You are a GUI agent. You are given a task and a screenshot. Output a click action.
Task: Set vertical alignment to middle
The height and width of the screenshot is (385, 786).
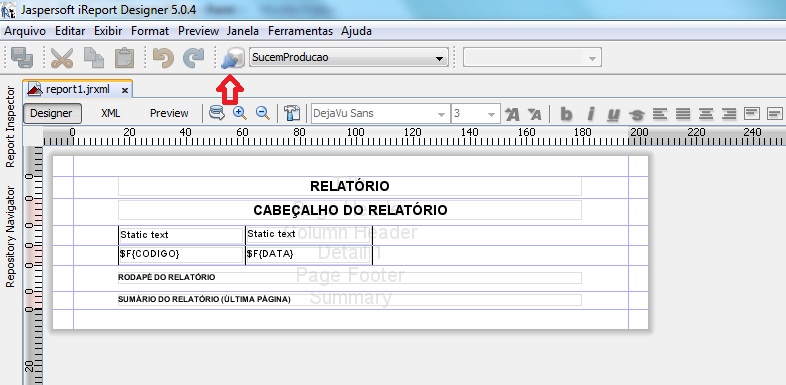coord(775,114)
